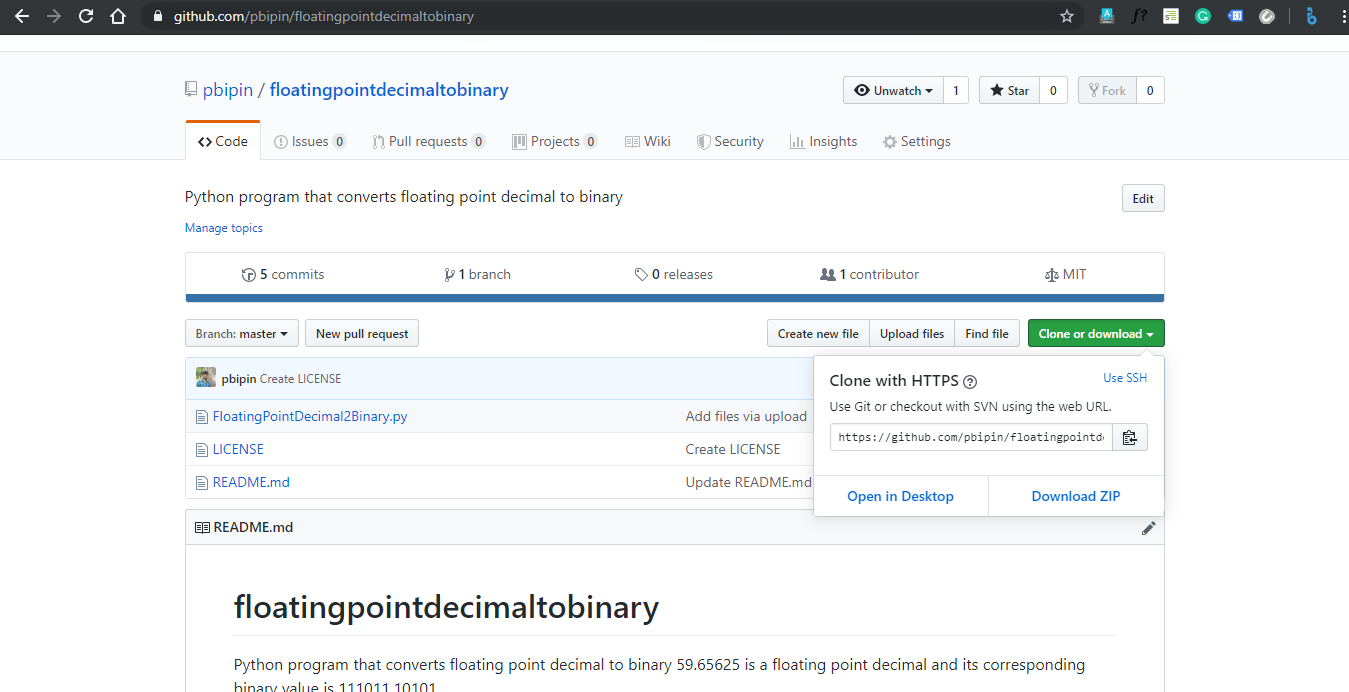The height and width of the screenshot is (692, 1349).
Task: Go back using browser back arrow
Action: click(x=22, y=16)
